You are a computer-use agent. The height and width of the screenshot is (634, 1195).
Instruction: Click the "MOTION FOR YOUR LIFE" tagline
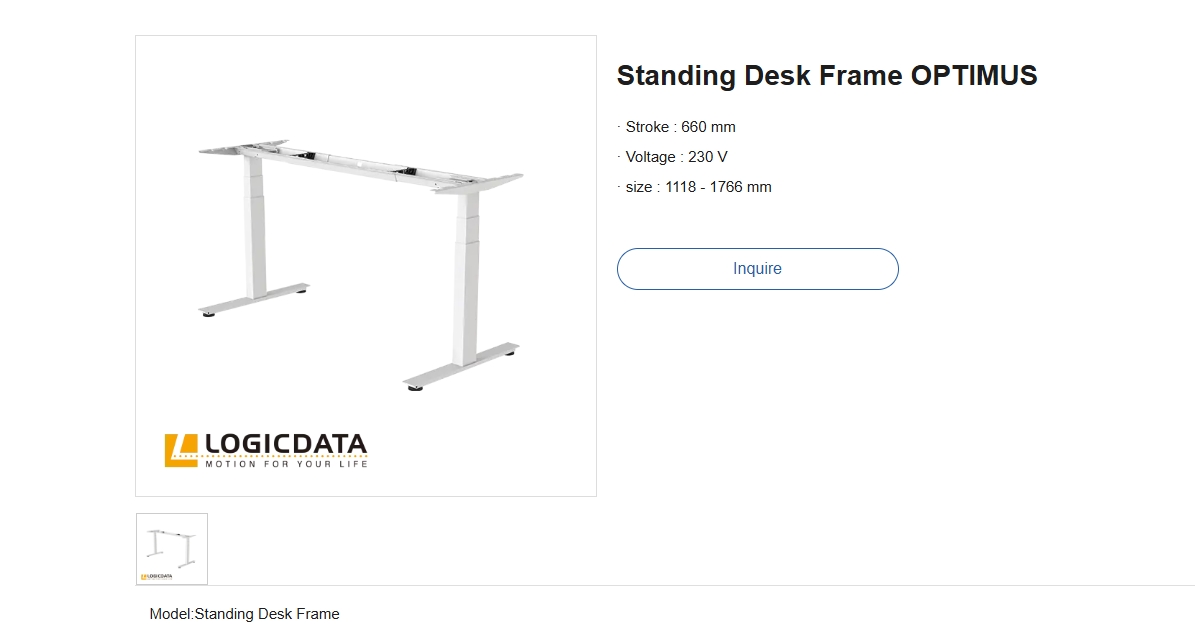pos(286,464)
